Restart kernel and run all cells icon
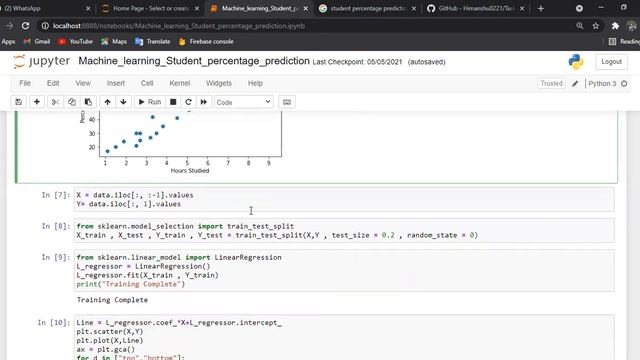 coord(204,102)
